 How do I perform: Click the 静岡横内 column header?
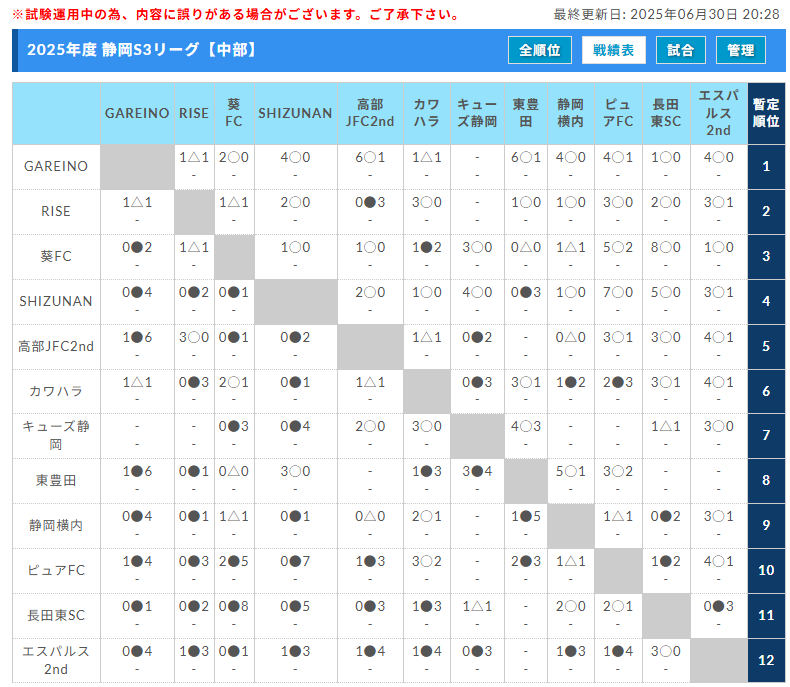570,113
